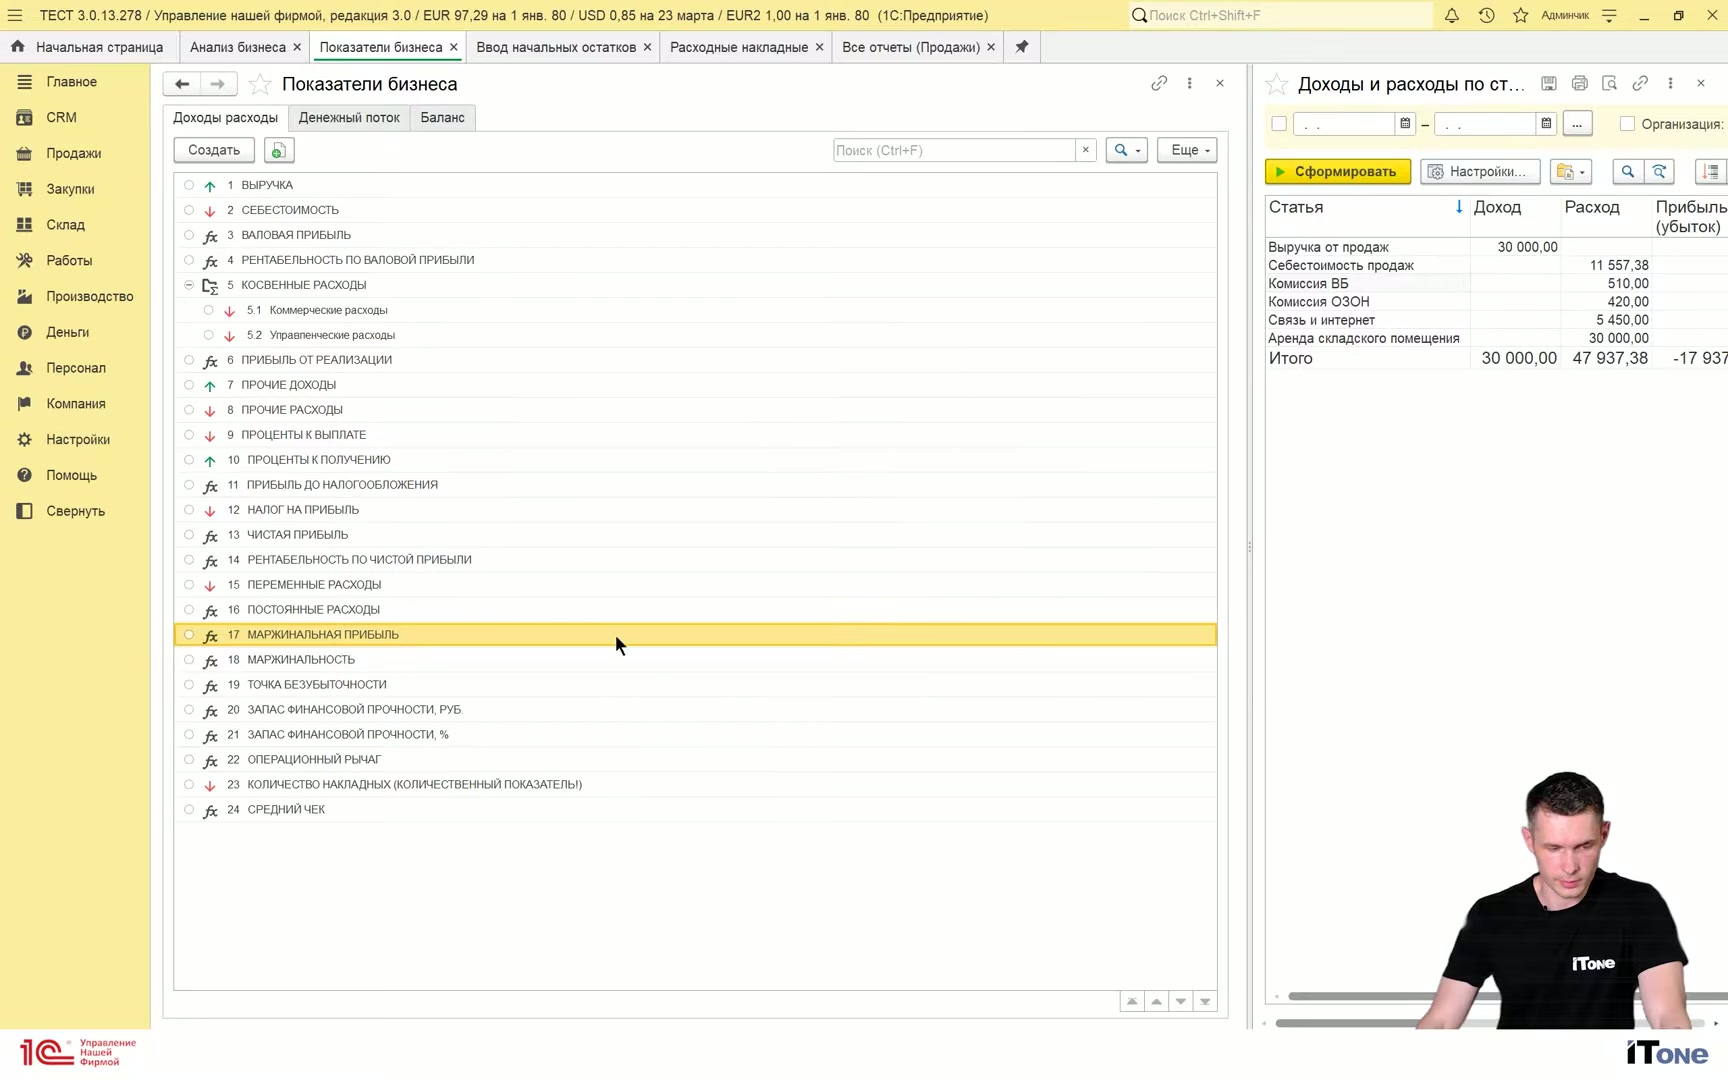Add Показатели бизнеса to favorites star

click(x=259, y=84)
